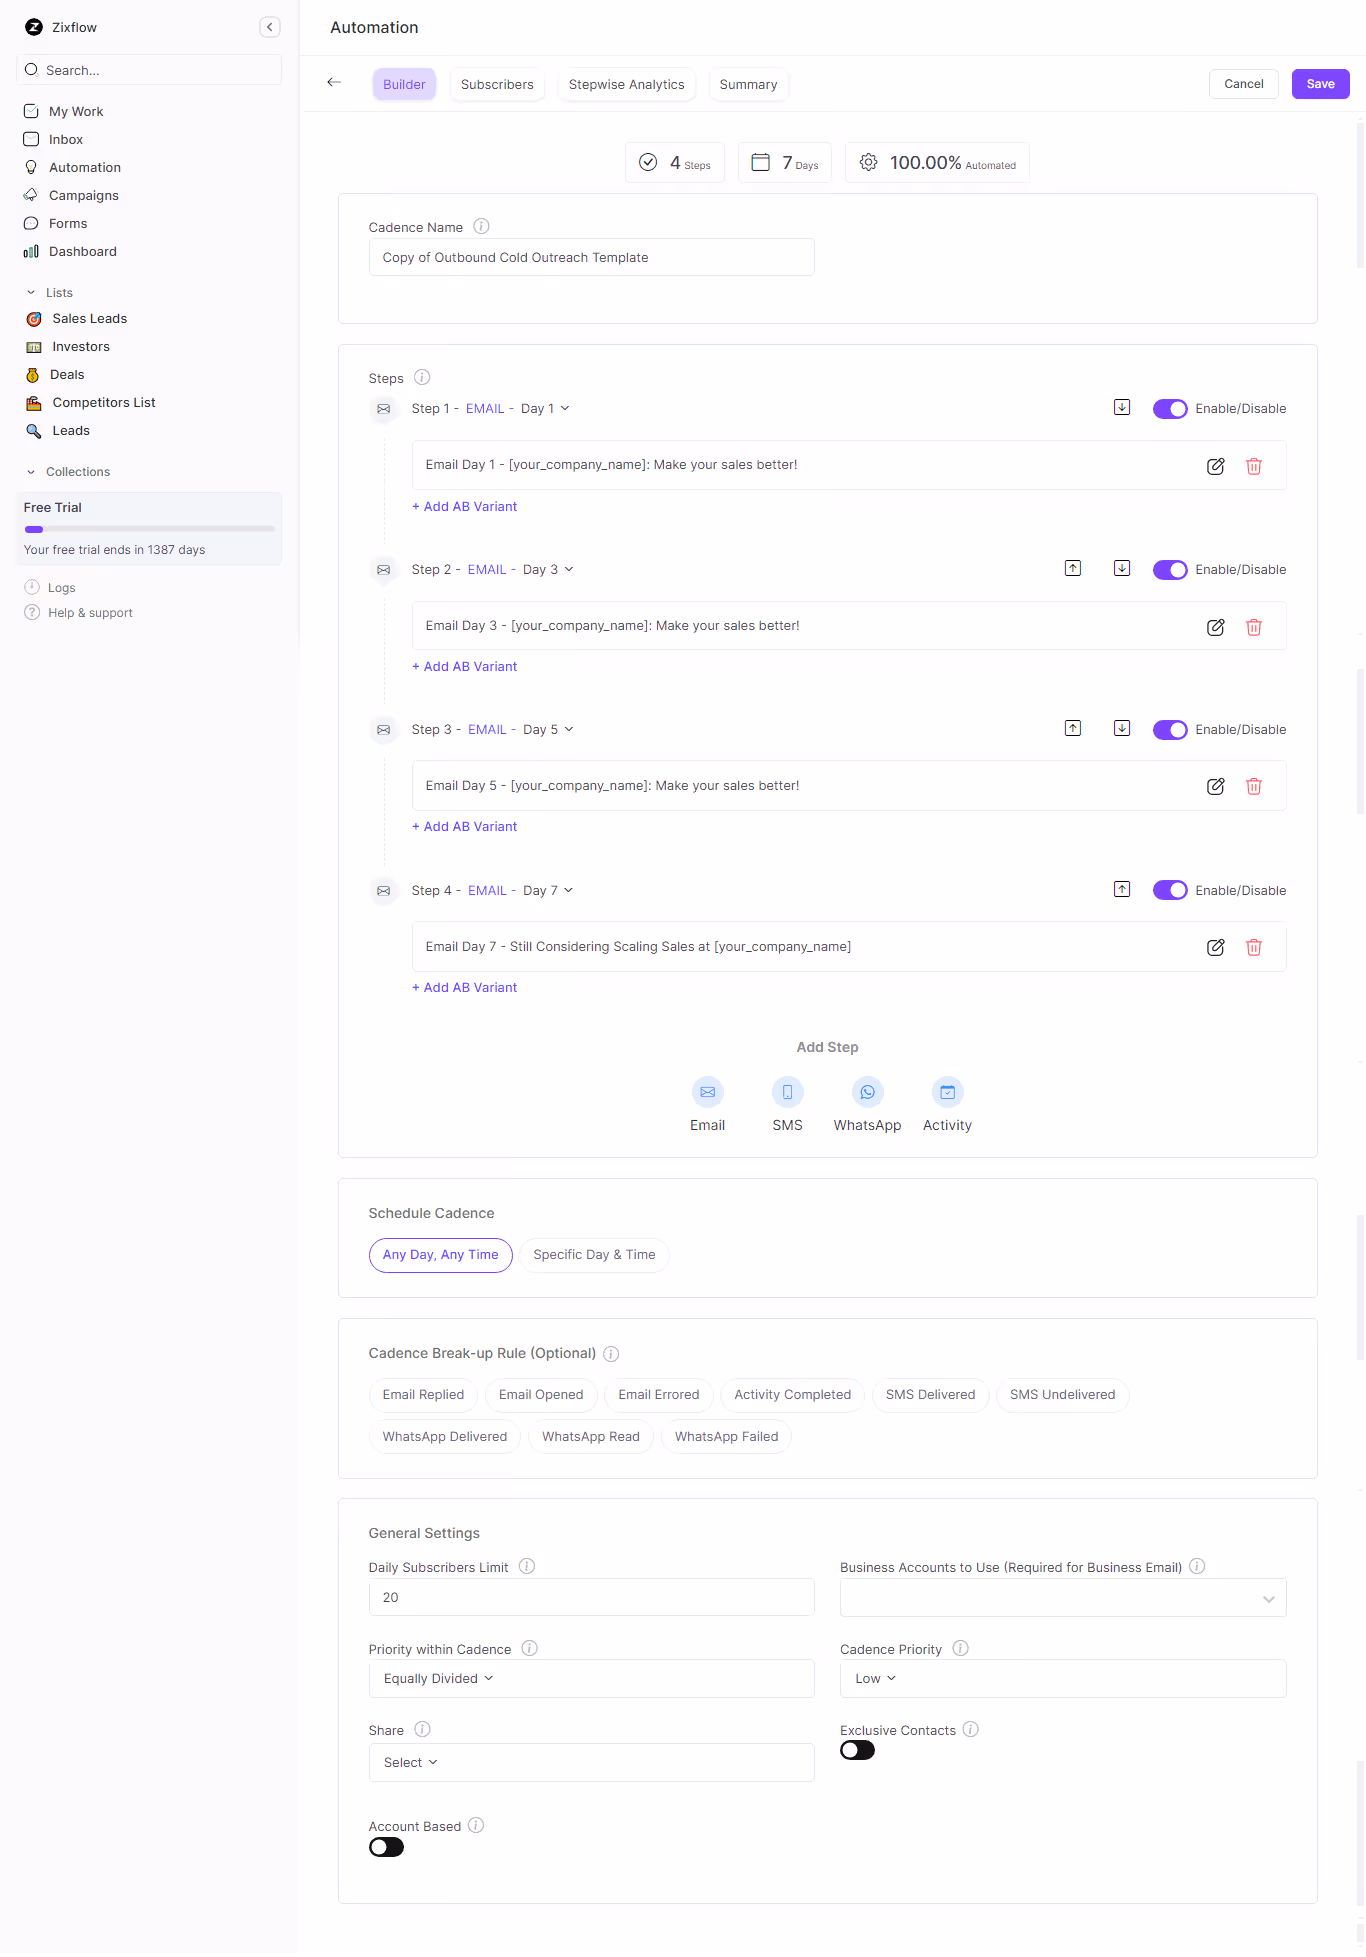Add a WhatsApp step icon
Viewport: 1366px width, 1957px height.
coord(867,1092)
